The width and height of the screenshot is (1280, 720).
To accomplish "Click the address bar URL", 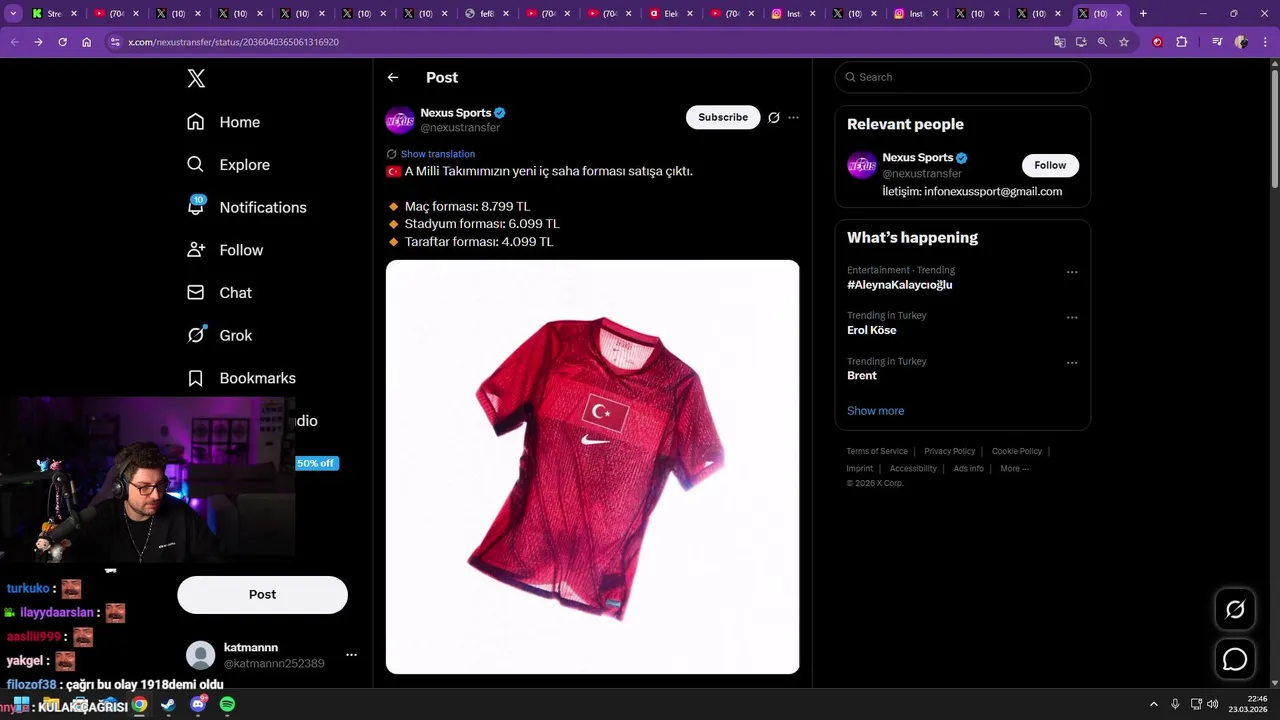I will [233, 42].
